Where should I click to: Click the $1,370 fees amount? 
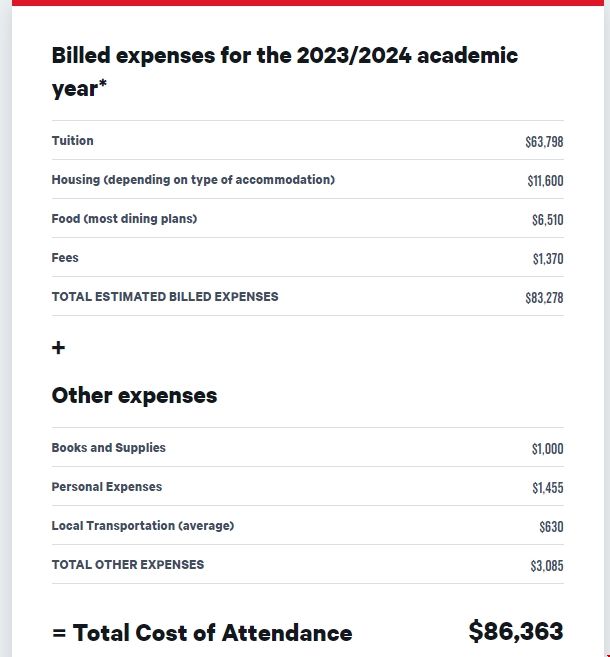click(x=548, y=259)
